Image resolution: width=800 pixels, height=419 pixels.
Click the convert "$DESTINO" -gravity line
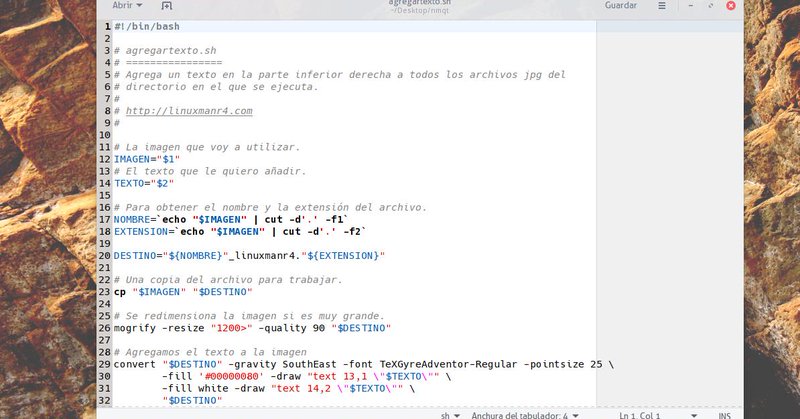pos(364,364)
